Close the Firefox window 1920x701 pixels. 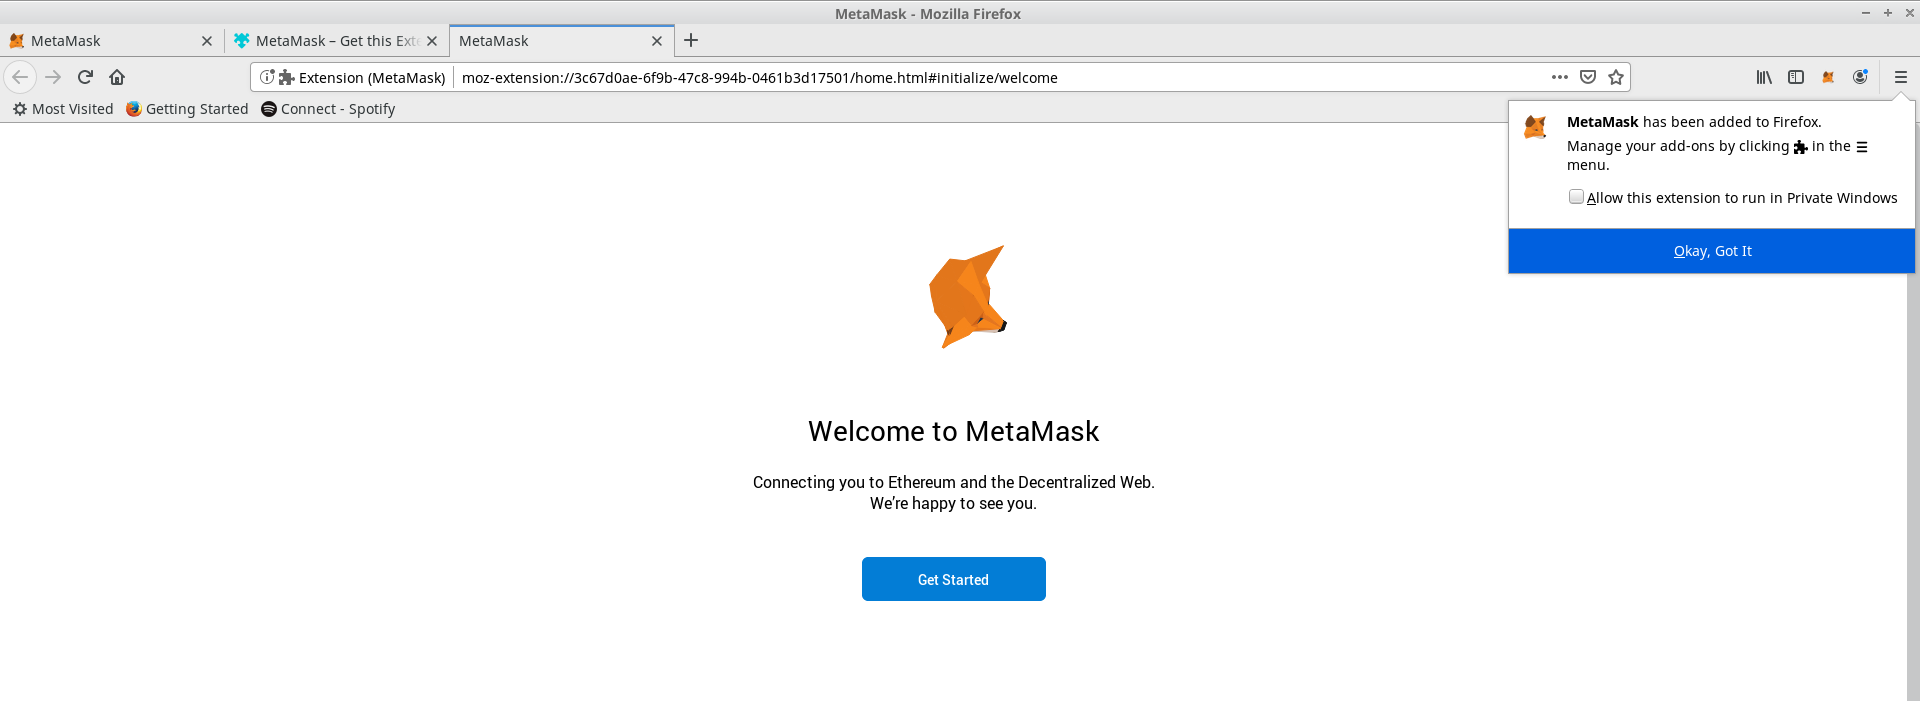coord(1909,13)
